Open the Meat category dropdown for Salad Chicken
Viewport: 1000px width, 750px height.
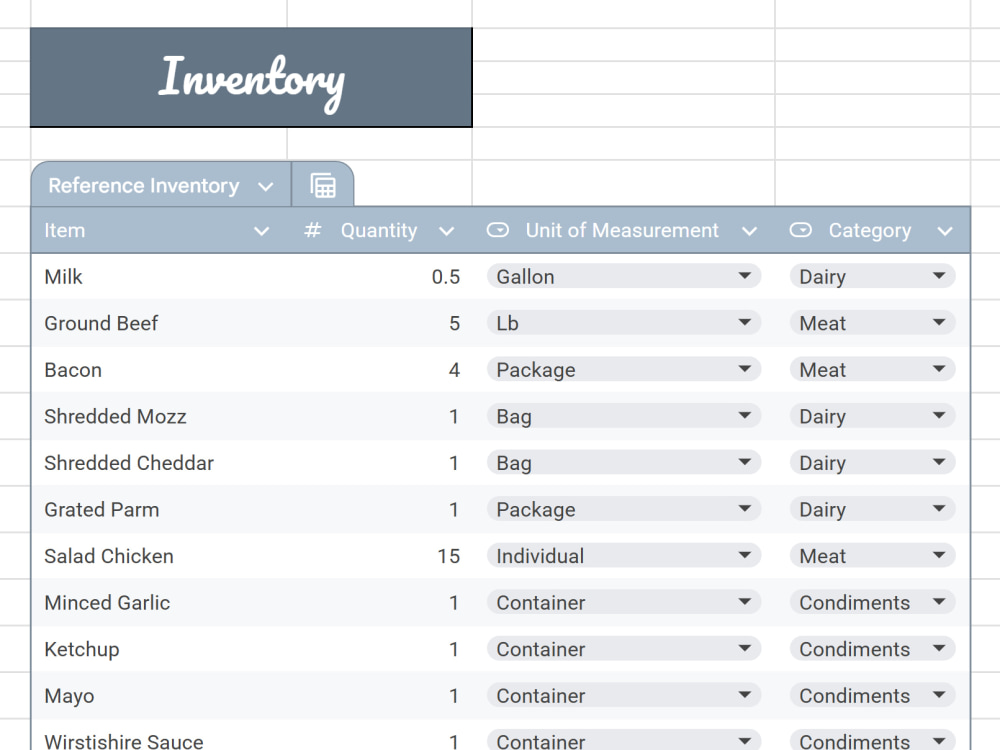click(872, 555)
